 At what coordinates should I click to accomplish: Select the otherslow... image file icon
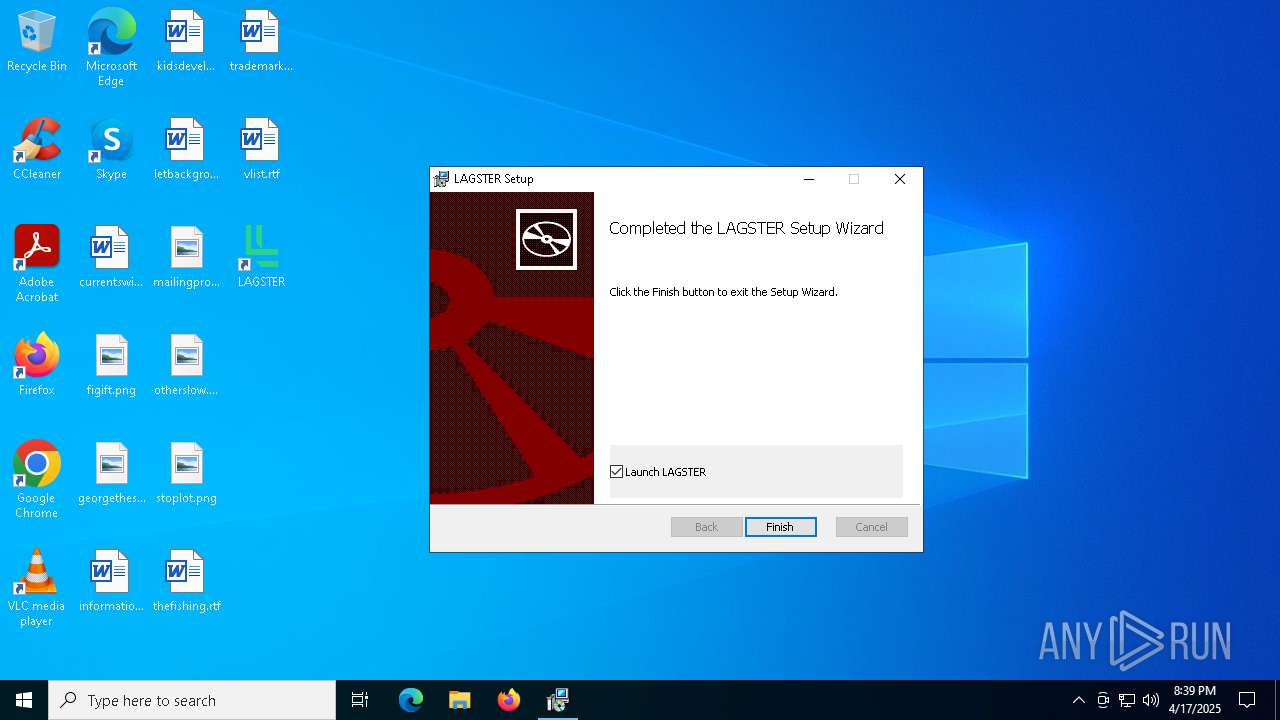tap(186, 365)
